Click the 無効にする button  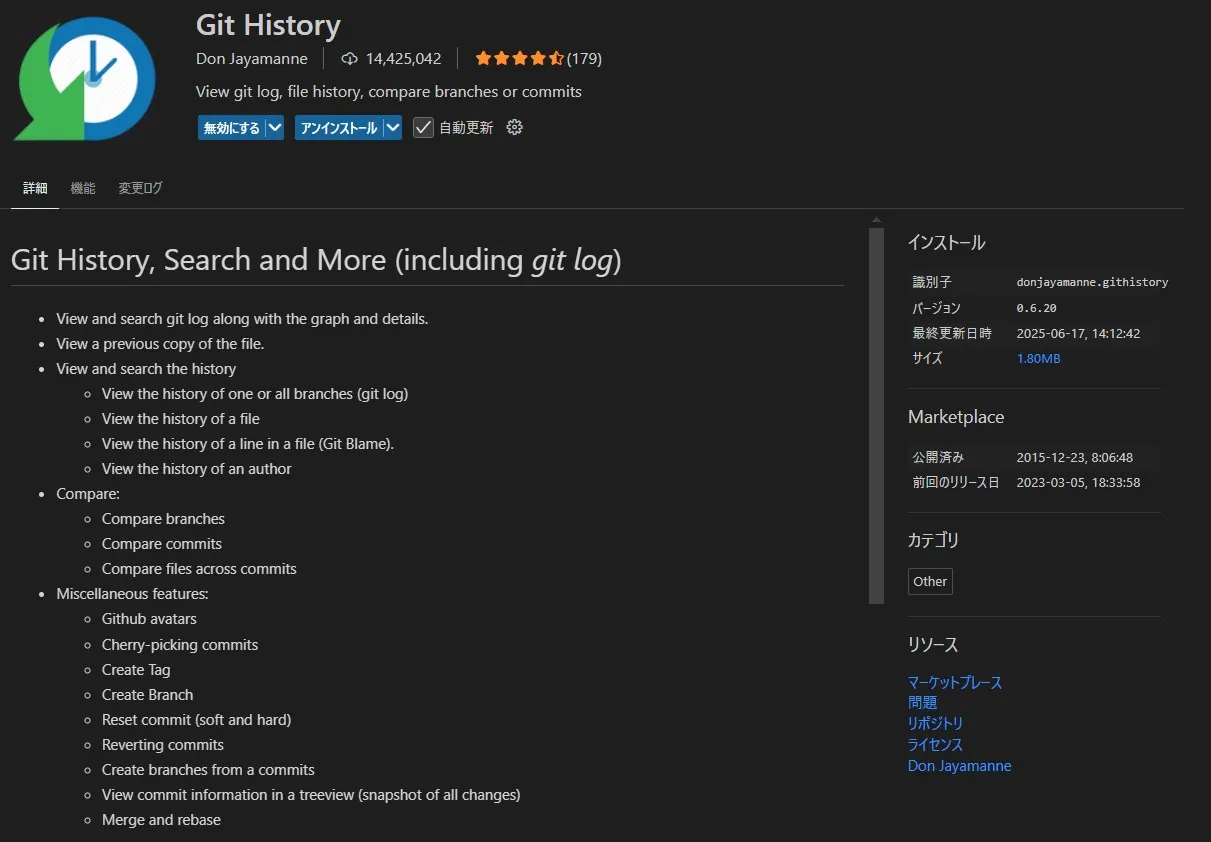tap(231, 128)
